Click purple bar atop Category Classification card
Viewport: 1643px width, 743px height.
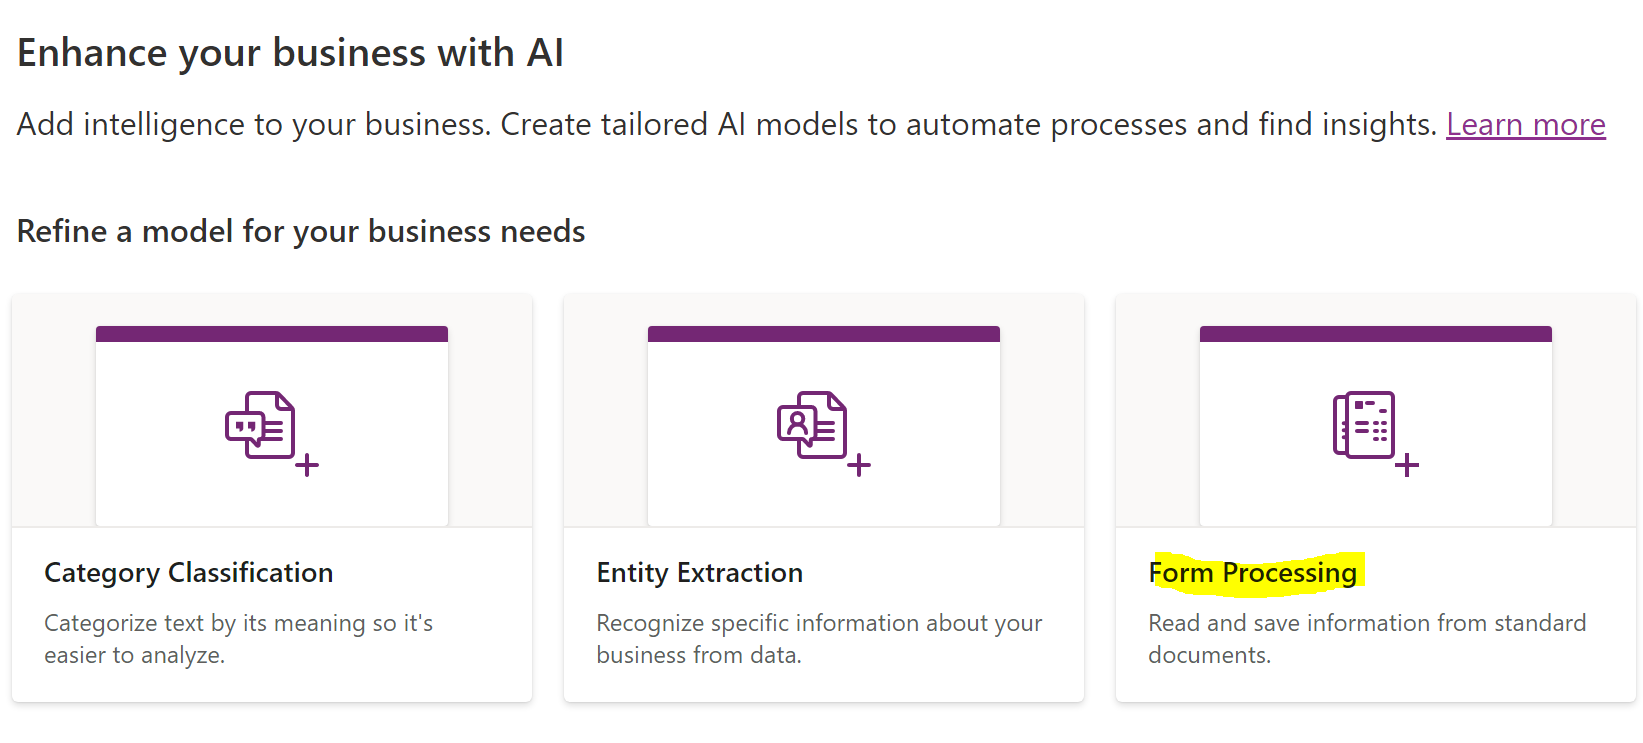pos(272,334)
